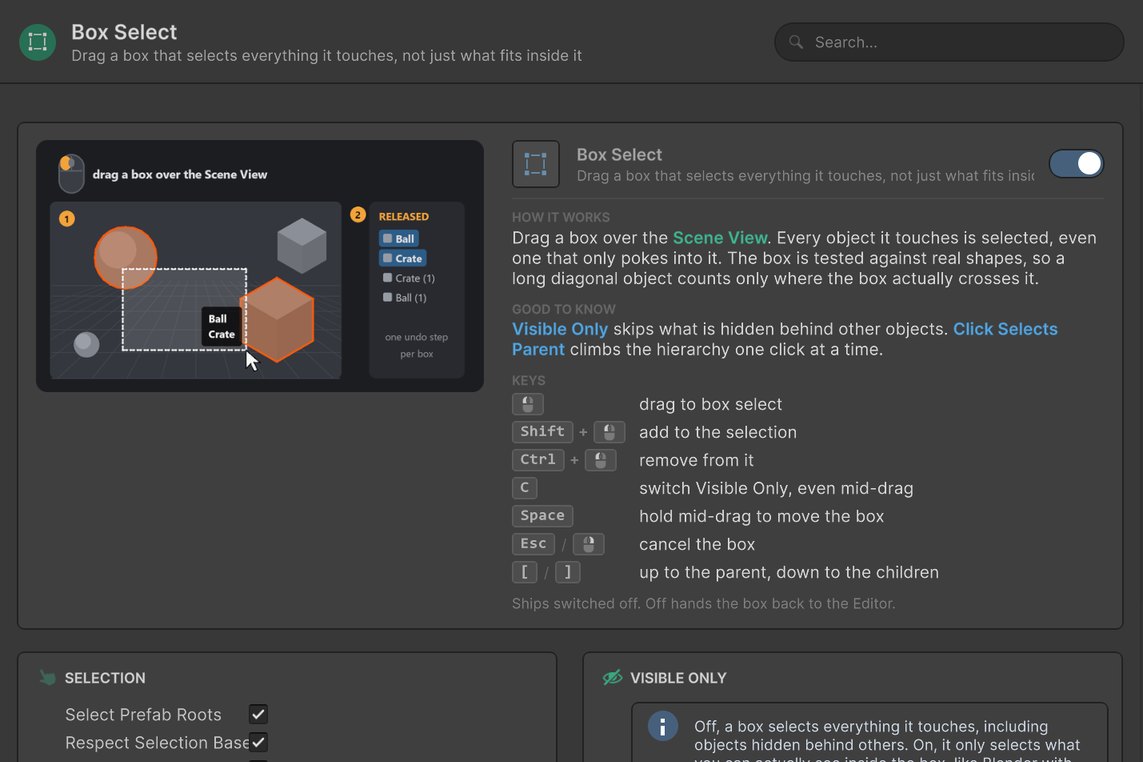Click the Ctrl key badge
1143x762 pixels.
click(538, 460)
